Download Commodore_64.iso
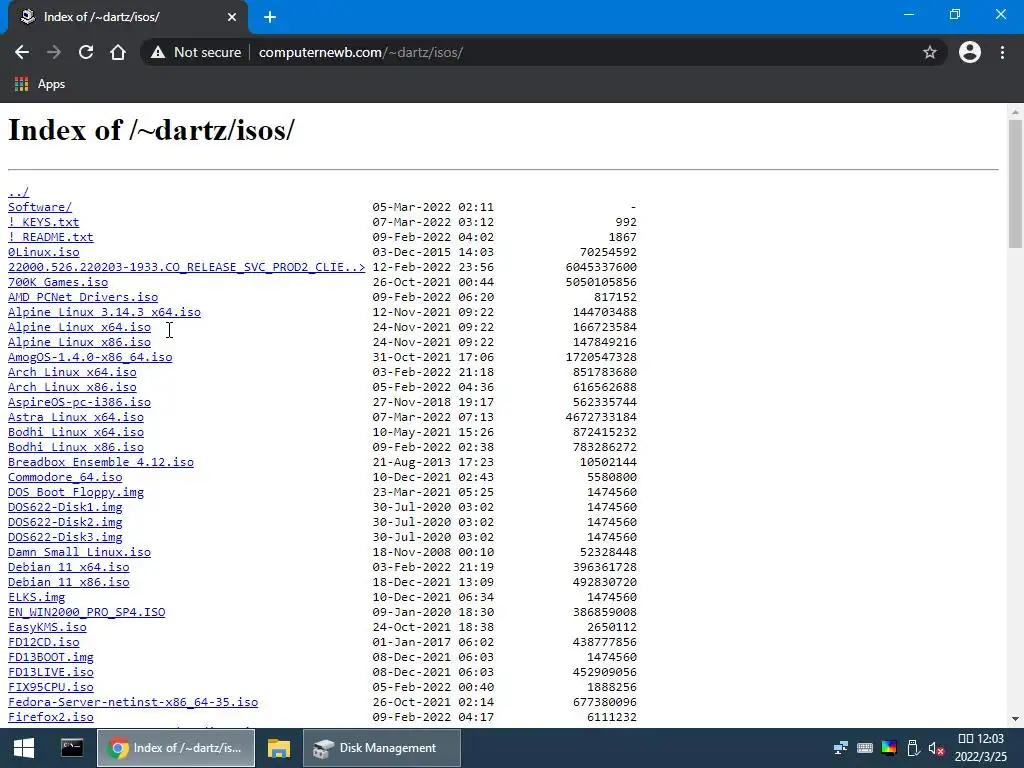 tap(65, 477)
